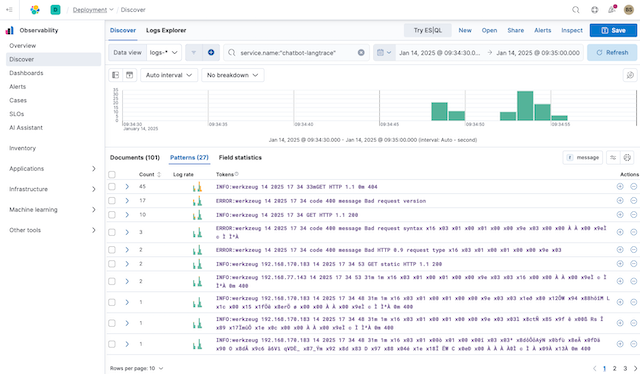Go to next page of patterns

[635, 368]
